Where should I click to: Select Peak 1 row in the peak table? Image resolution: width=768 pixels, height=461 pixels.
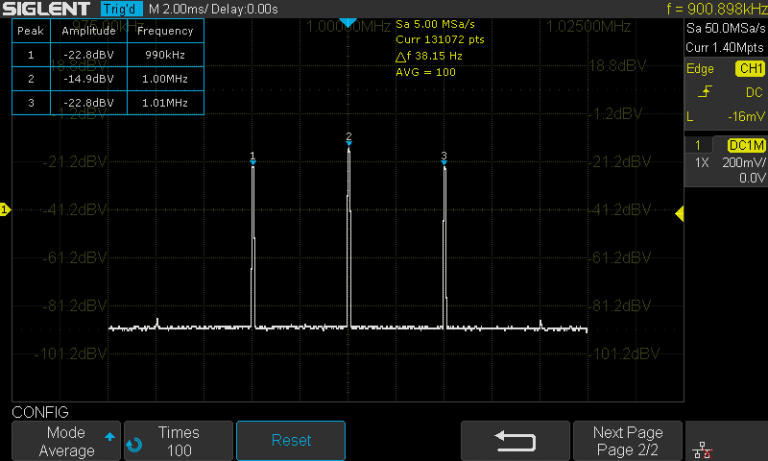click(x=107, y=57)
